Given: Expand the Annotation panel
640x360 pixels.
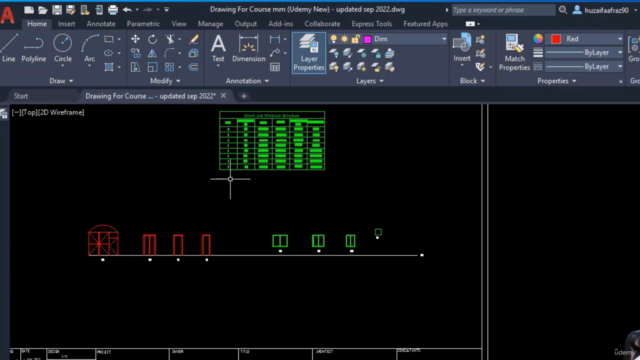Looking at the screenshot, I should click(247, 81).
